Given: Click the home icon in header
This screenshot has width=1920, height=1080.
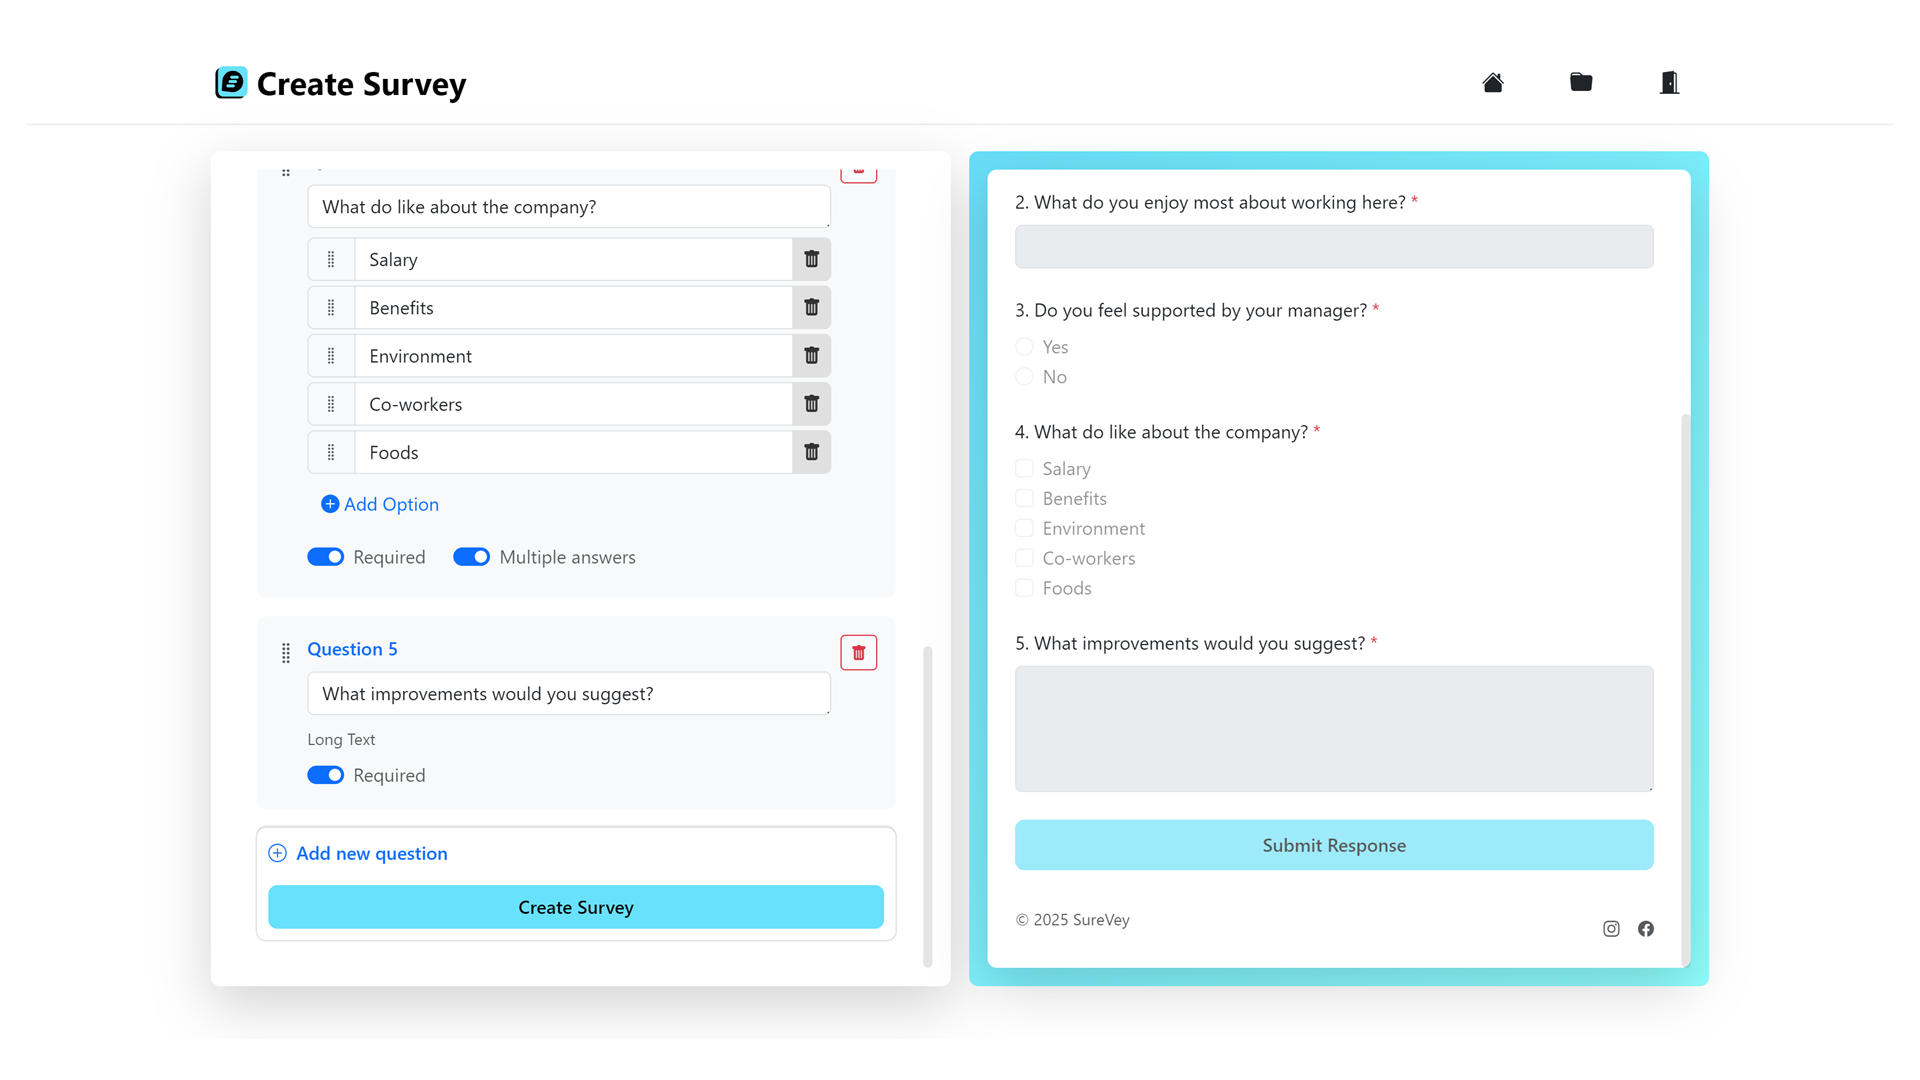Looking at the screenshot, I should point(1492,83).
